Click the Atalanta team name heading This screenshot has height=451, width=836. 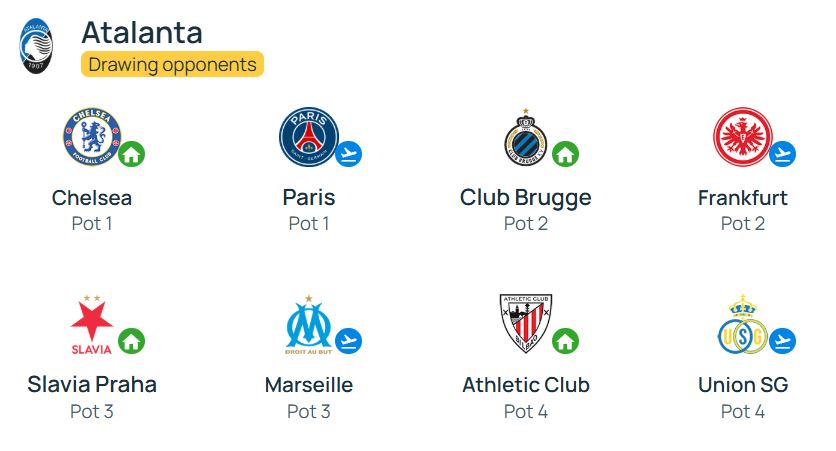click(x=142, y=33)
